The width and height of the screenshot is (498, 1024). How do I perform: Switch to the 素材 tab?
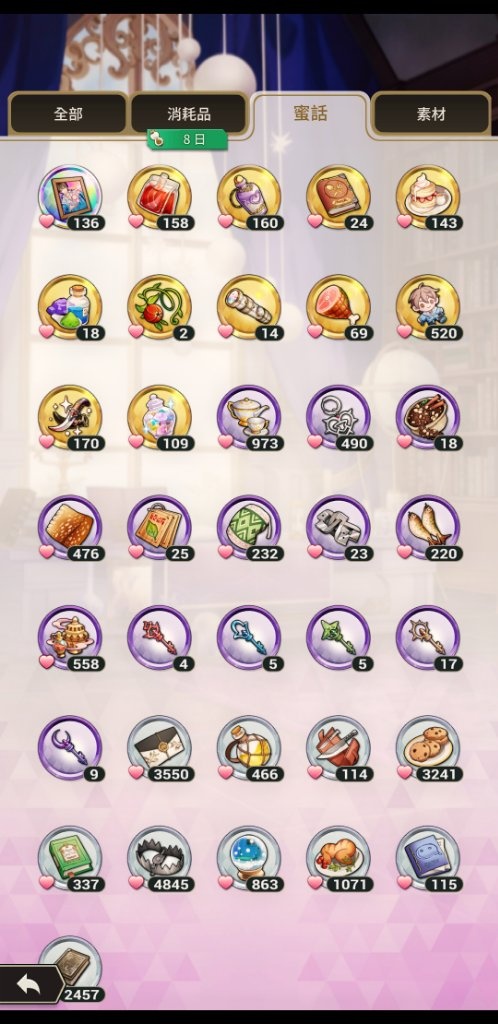point(431,114)
